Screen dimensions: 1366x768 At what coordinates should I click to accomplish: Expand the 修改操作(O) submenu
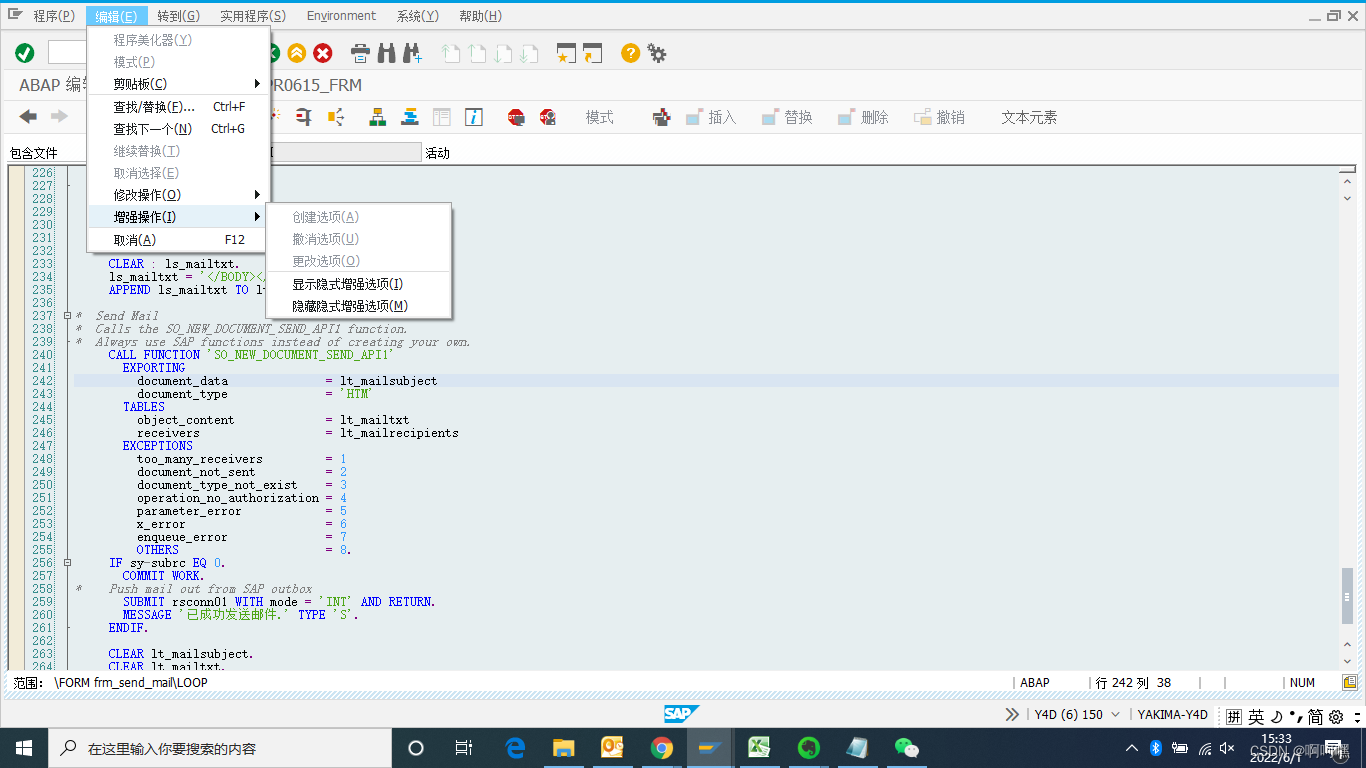point(179,195)
